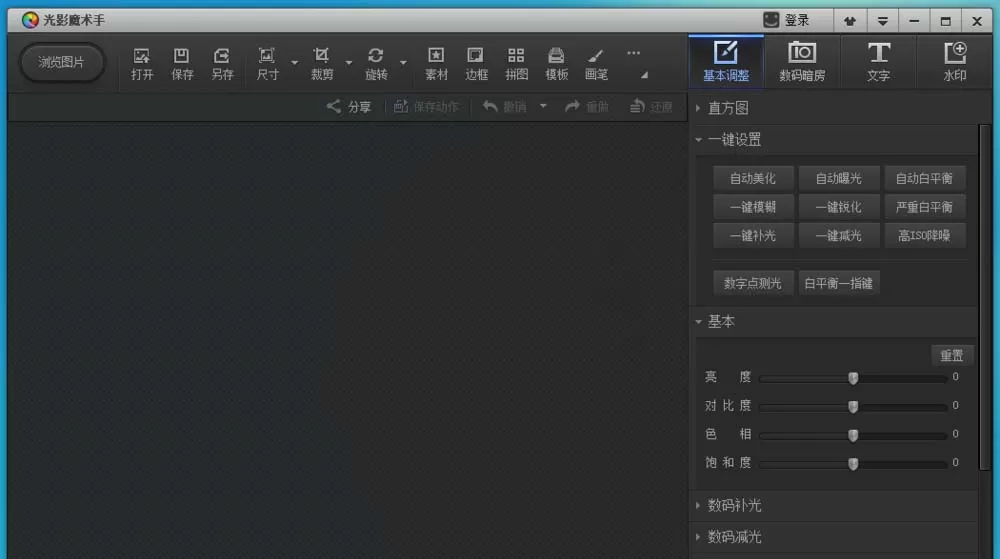This screenshot has width=1000, height=559.
Task: Click the 另存 (Save As) icon
Action: coord(222,56)
